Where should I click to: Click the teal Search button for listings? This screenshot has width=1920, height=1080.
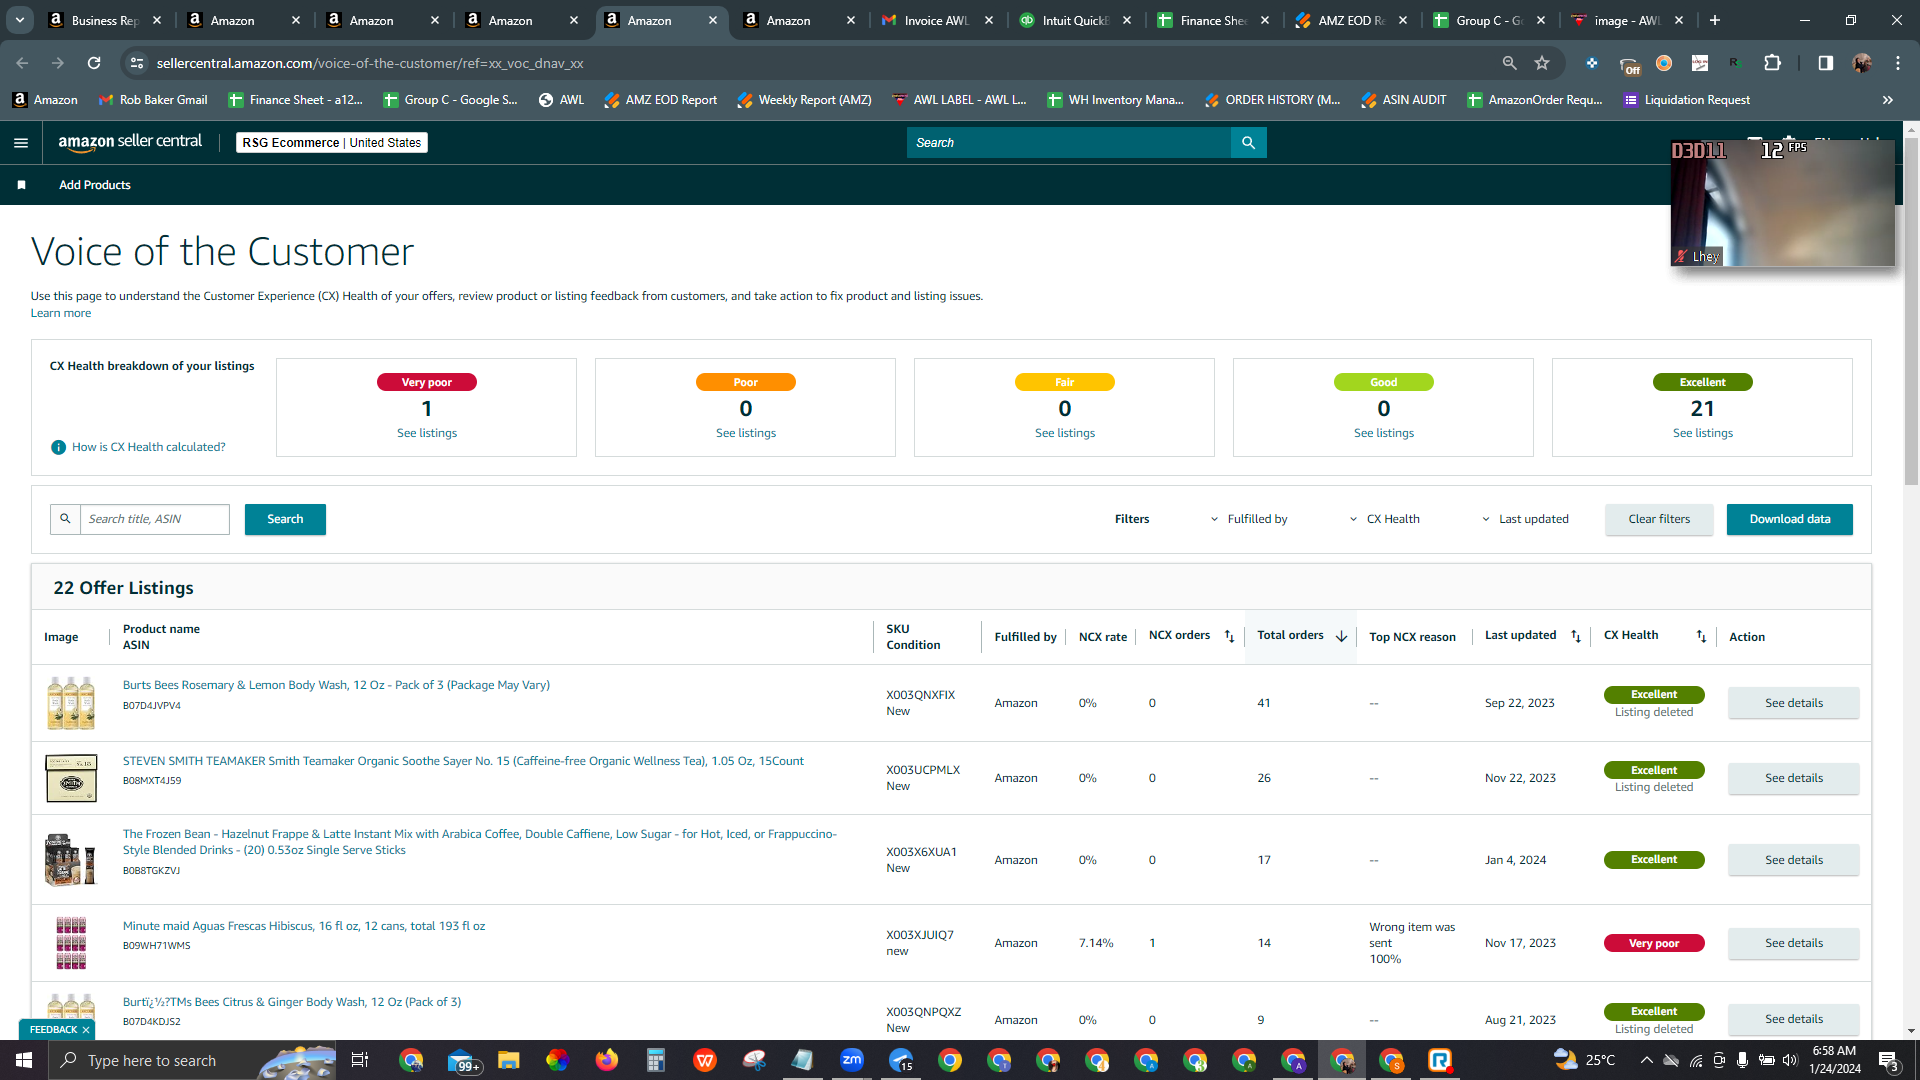[285, 519]
